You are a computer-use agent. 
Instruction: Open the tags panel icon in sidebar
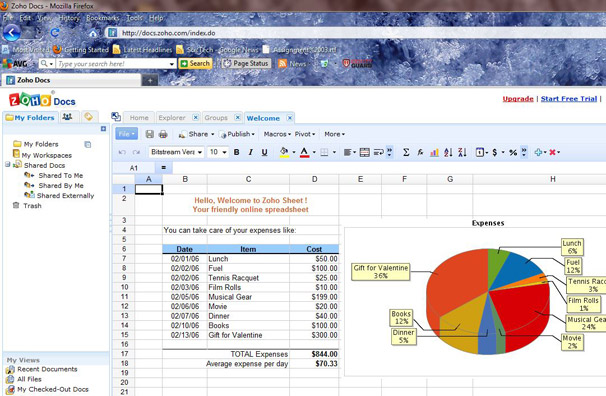[89, 117]
